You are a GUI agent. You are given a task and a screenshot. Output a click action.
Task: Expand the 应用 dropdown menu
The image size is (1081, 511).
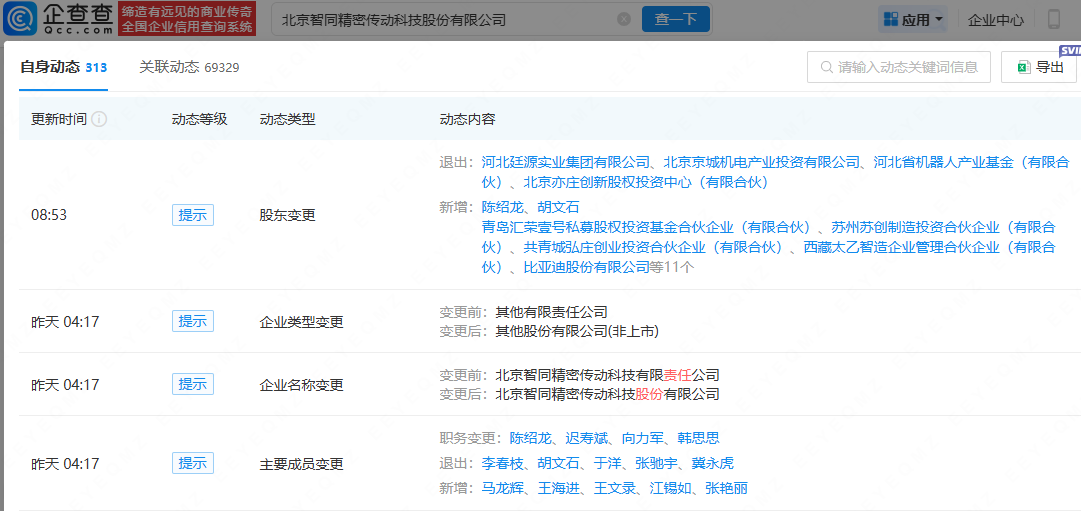(911, 19)
